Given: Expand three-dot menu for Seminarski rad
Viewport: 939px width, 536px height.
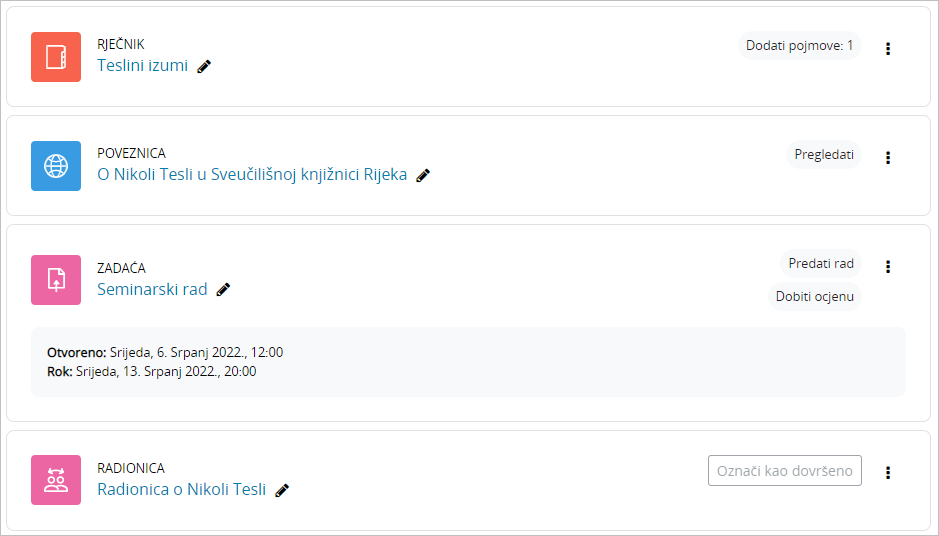Looking at the screenshot, I should pos(888,266).
